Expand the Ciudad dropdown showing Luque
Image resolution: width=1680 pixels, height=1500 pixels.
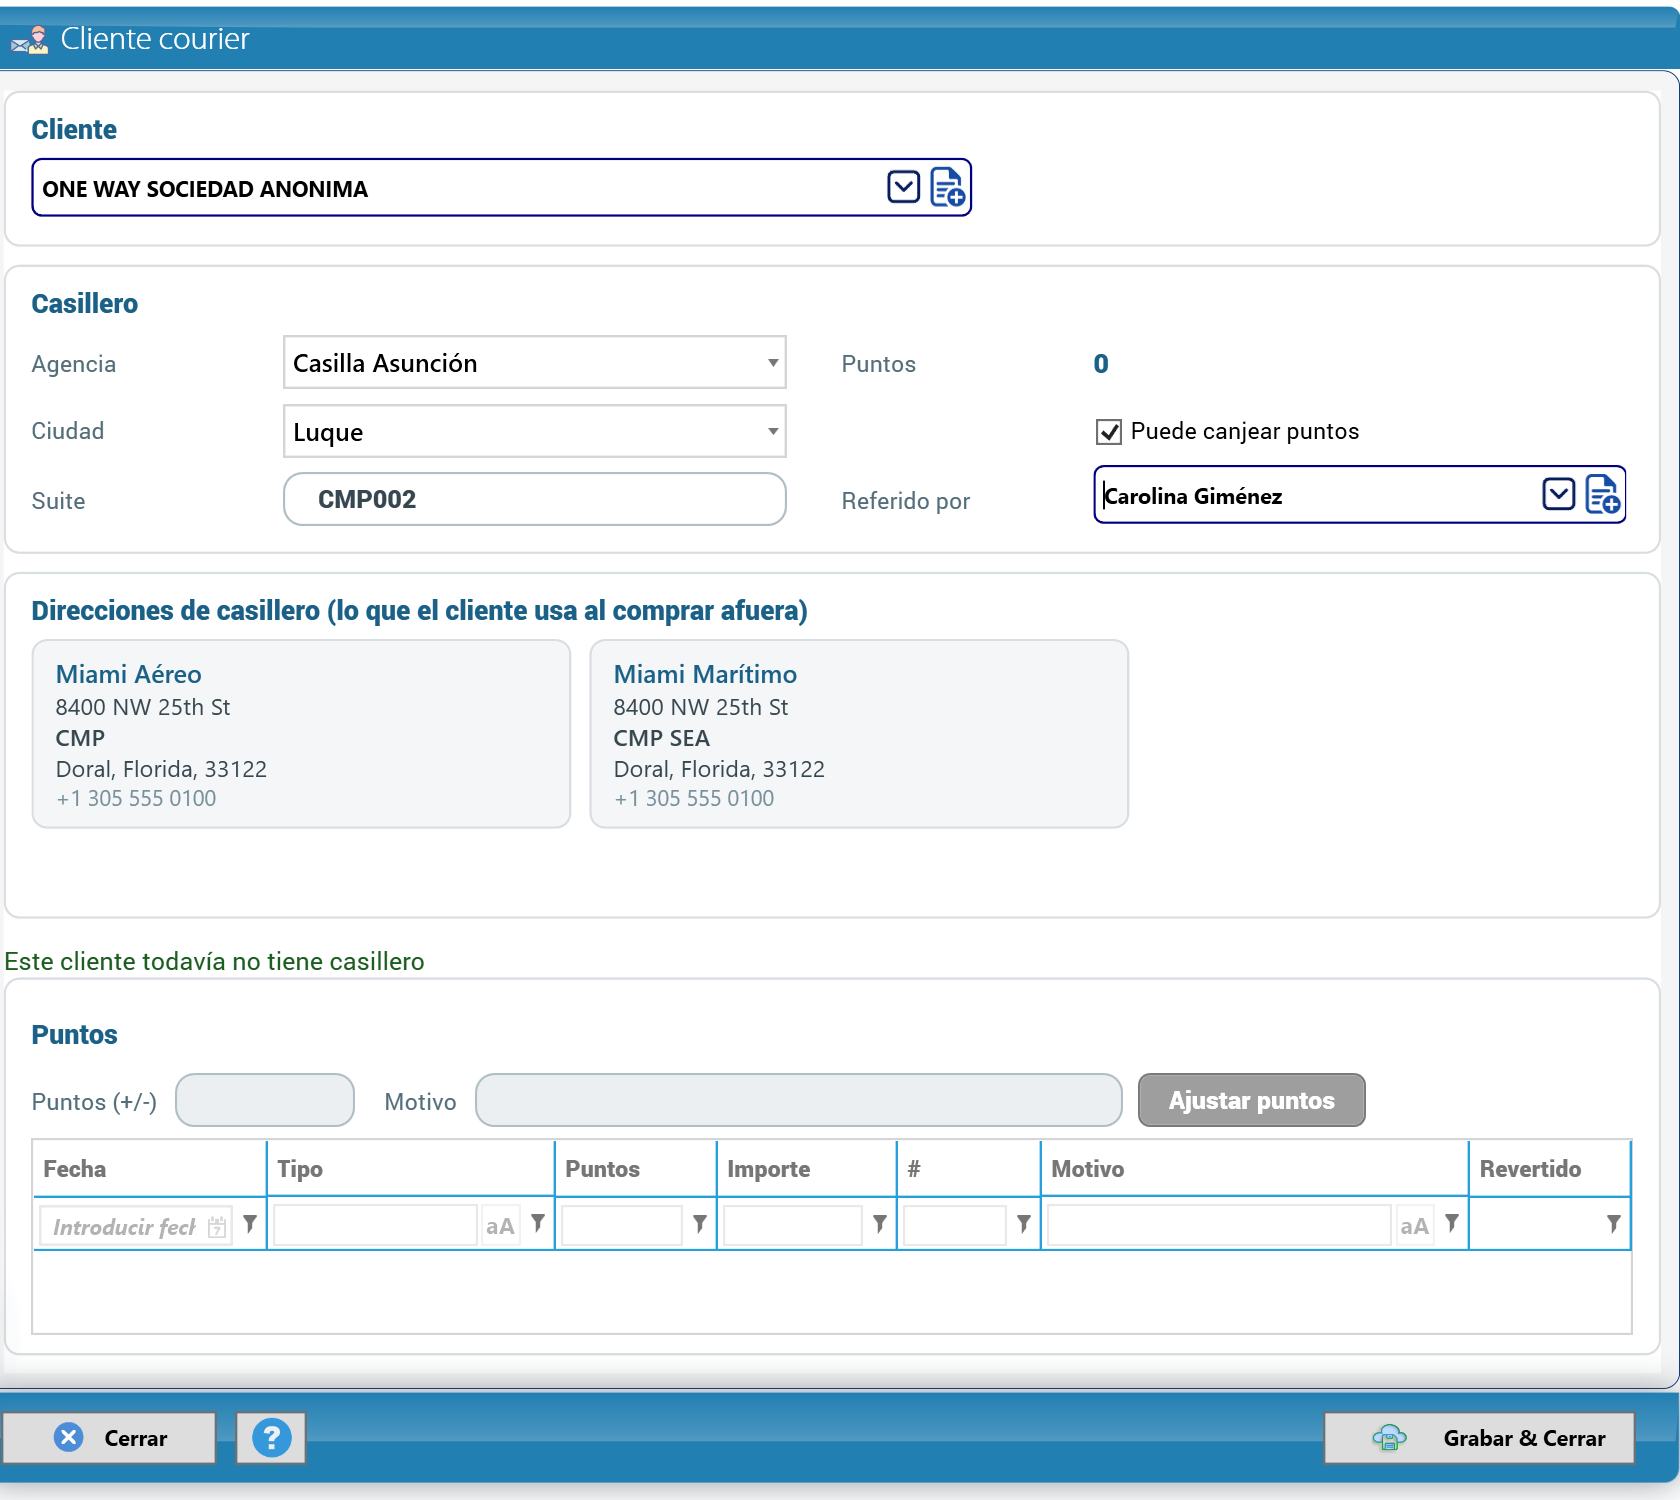(x=772, y=431)
